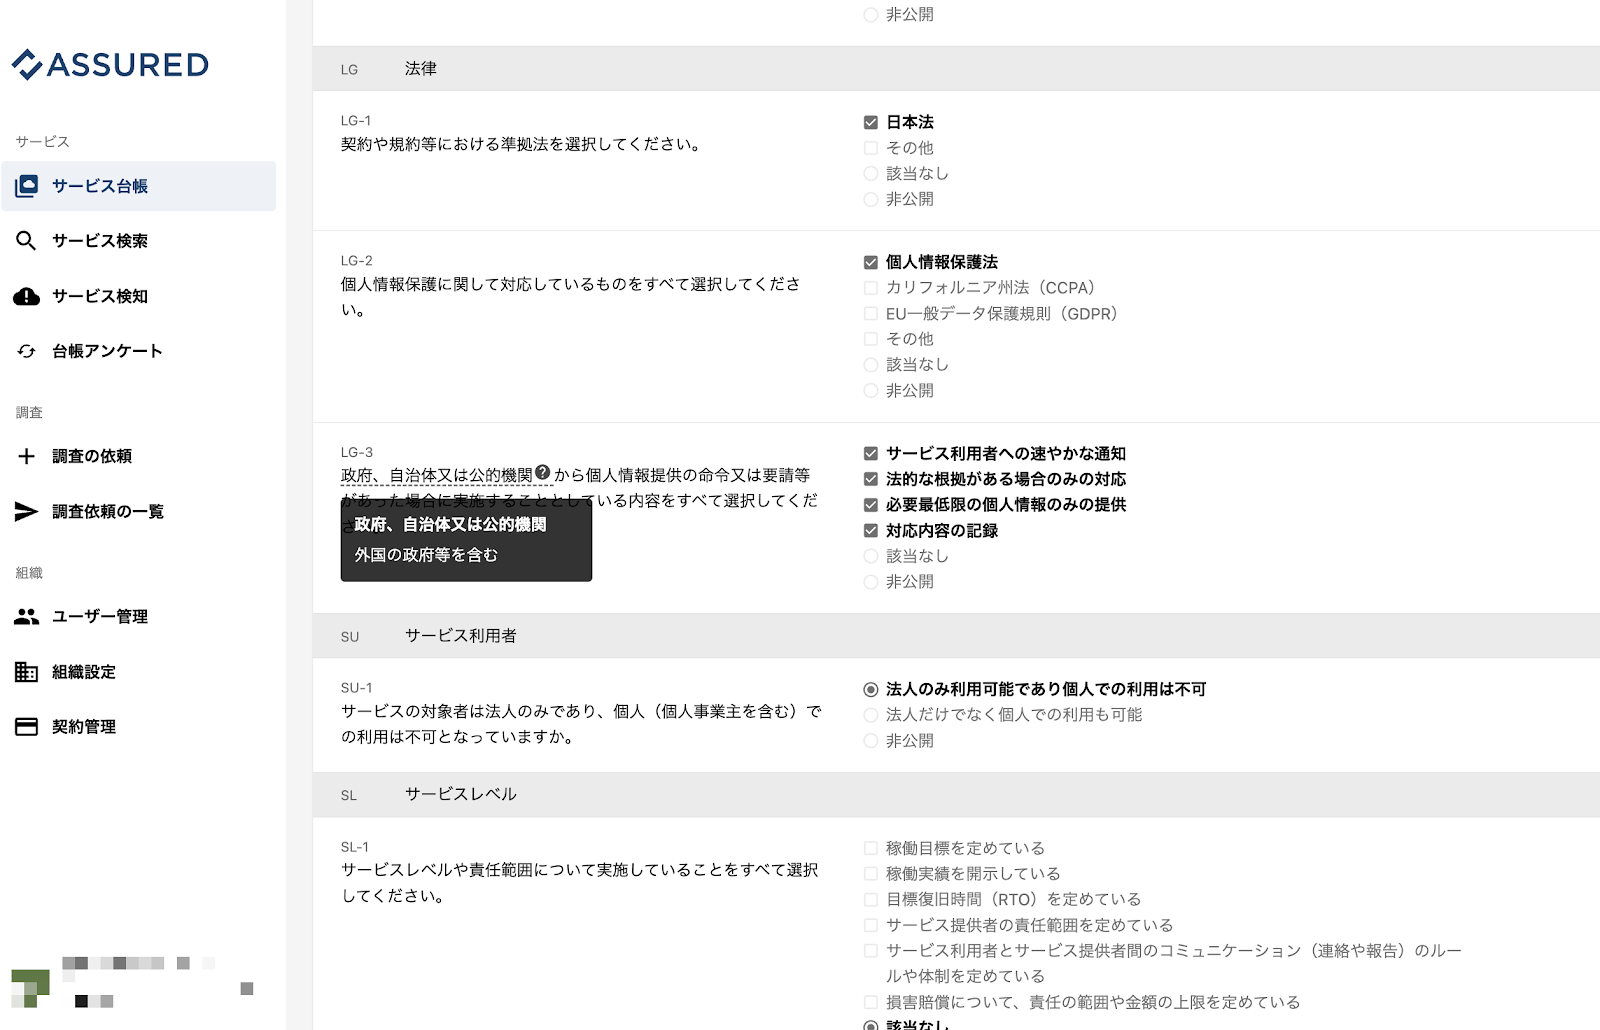The width and height of the screenshot is (1600, 1030).
Task: Click the ASSURED logo
Action: point(110,65)
